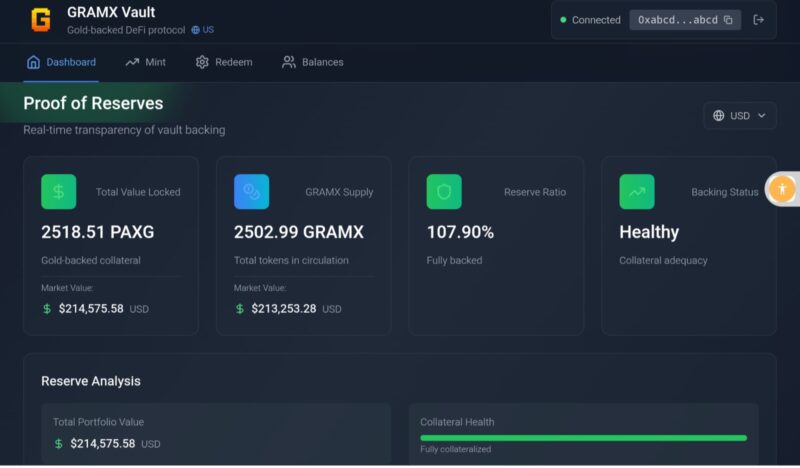Click the shield Reserve Ratio icon
Image resolution: width=800 pixels, height=468 pixels.
click(444, 191)
